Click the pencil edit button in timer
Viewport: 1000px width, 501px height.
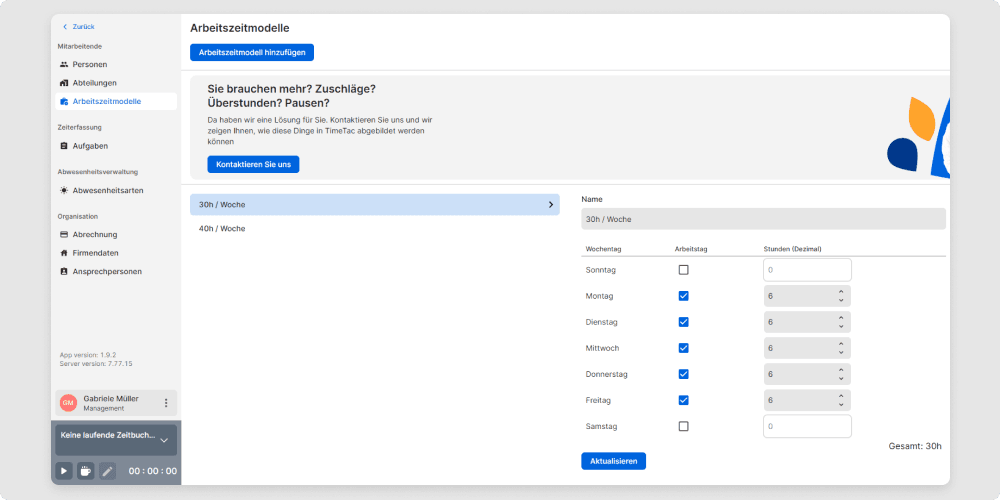pyautogui.click(x=107, y=471)
